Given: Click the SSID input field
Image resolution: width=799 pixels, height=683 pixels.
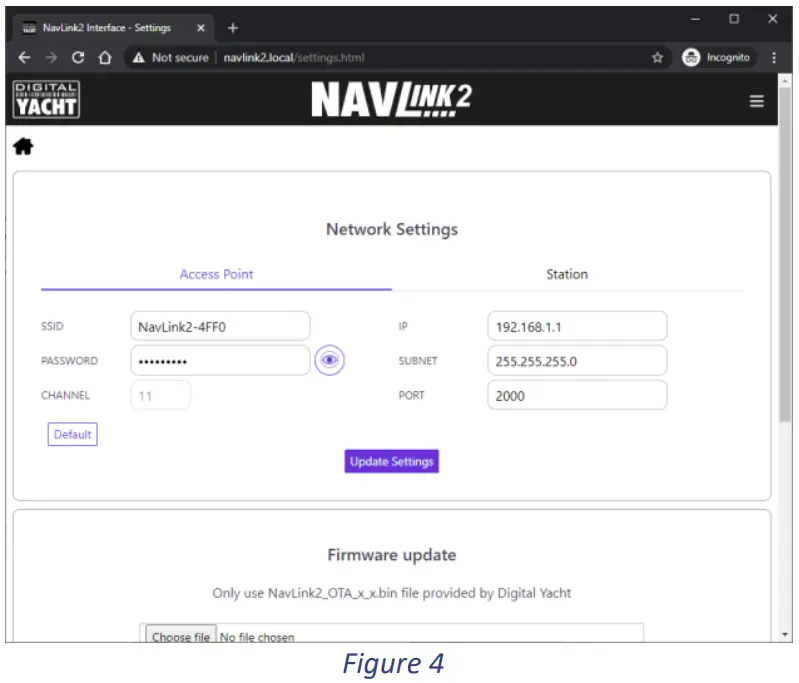Looking at the screenshot, I should coord(220,326).
